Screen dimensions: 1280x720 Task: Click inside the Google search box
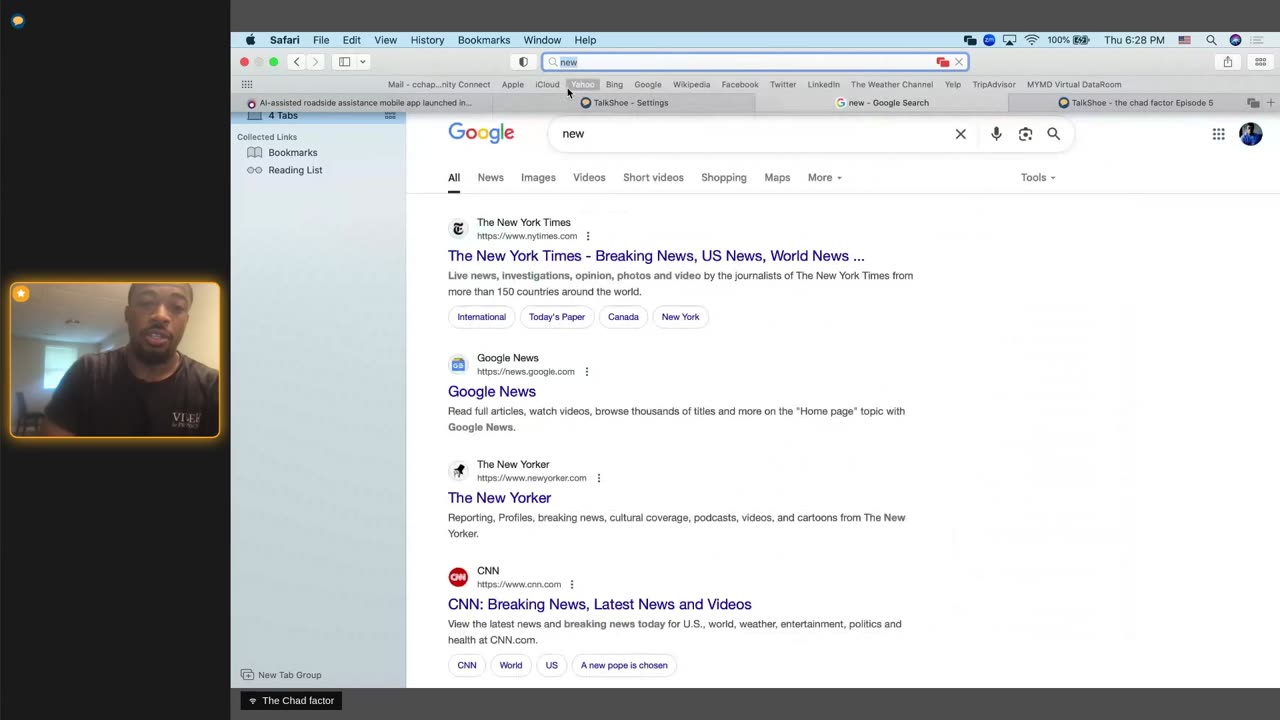750,134
